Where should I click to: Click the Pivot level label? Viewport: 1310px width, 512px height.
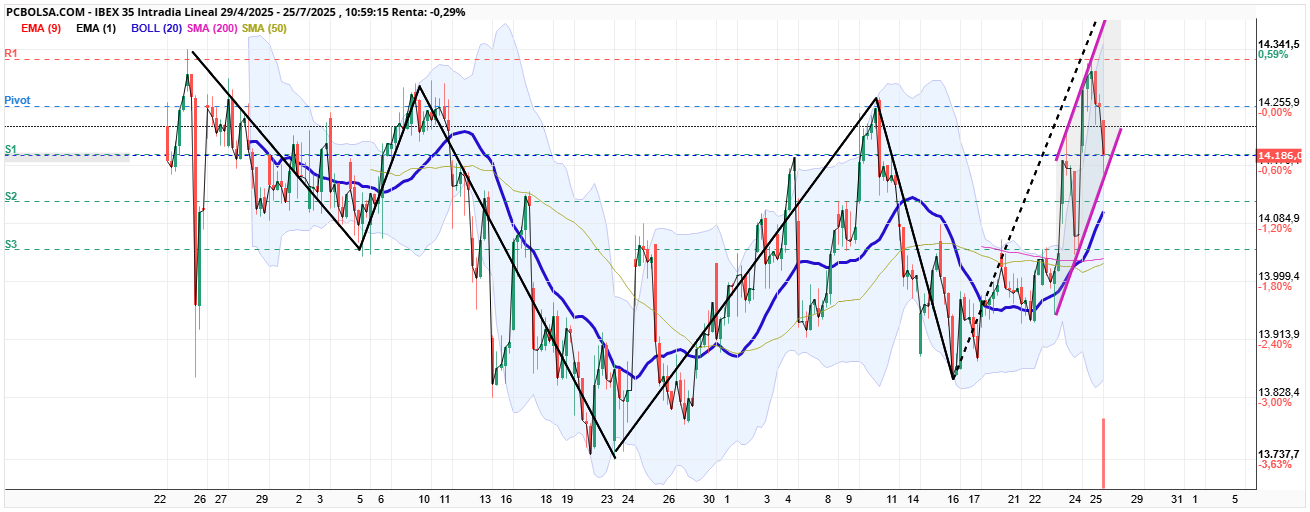tap(17, 101)
